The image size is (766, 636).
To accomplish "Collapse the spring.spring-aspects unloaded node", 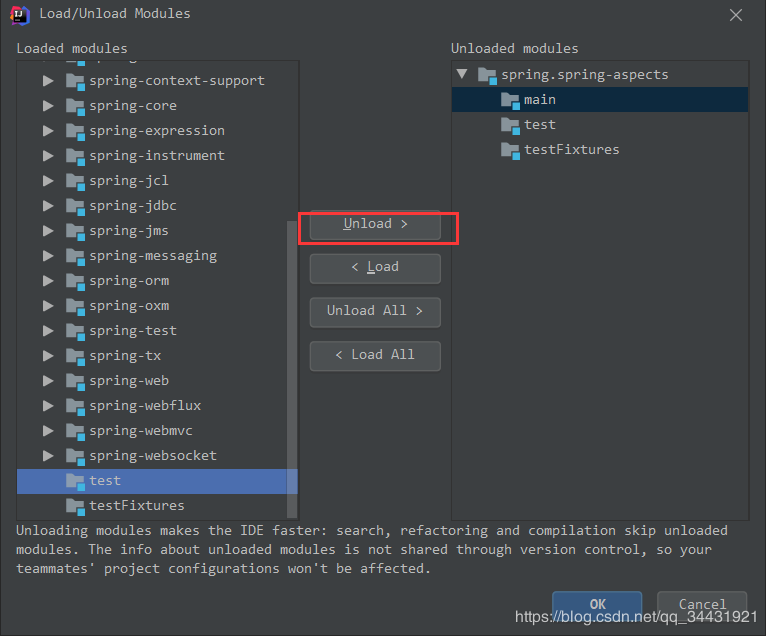I will click(x=462, y=74).
